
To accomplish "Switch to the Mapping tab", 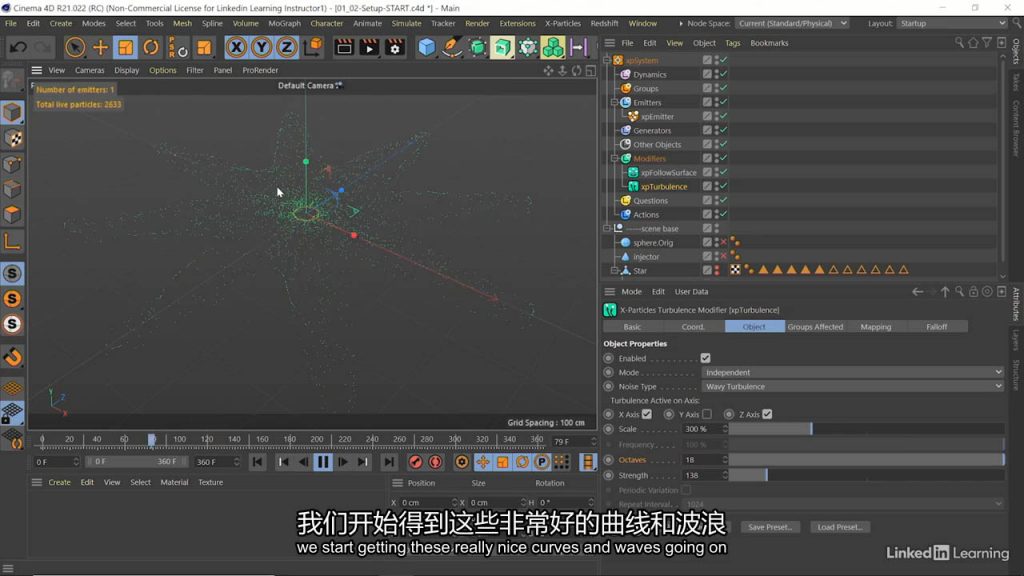I will point(876,327).
